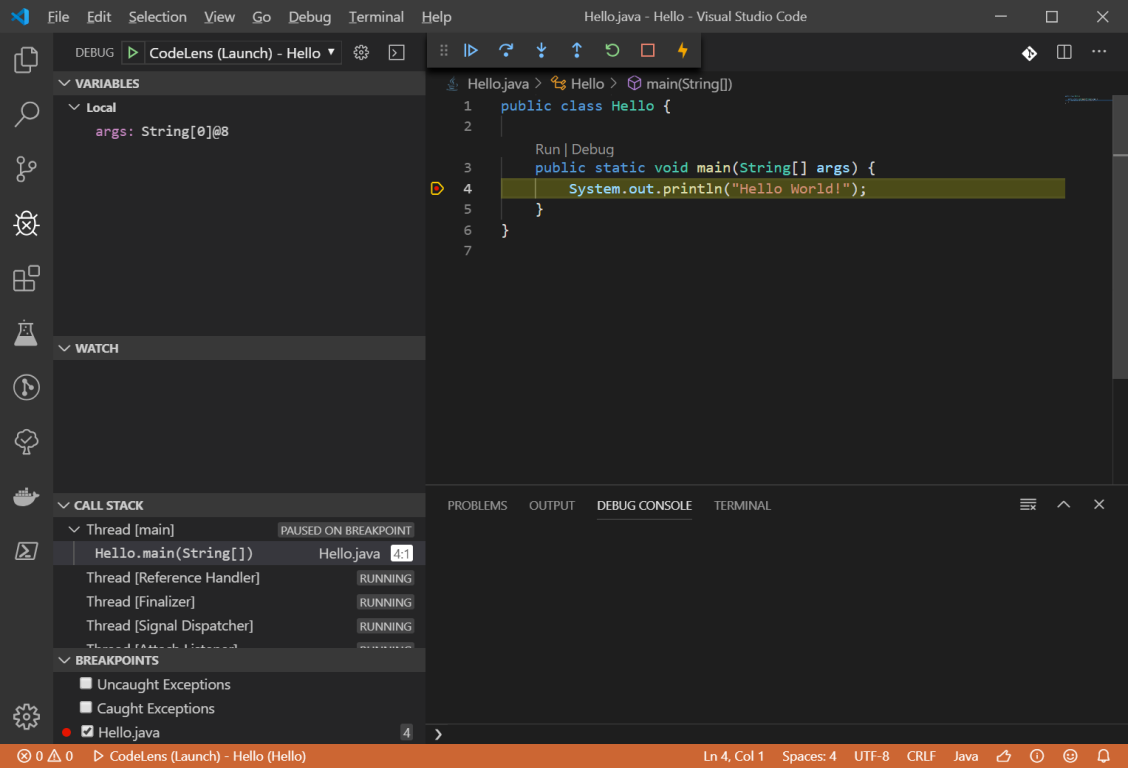Open the View menu

pyautogui.click(x=219, y=17)
